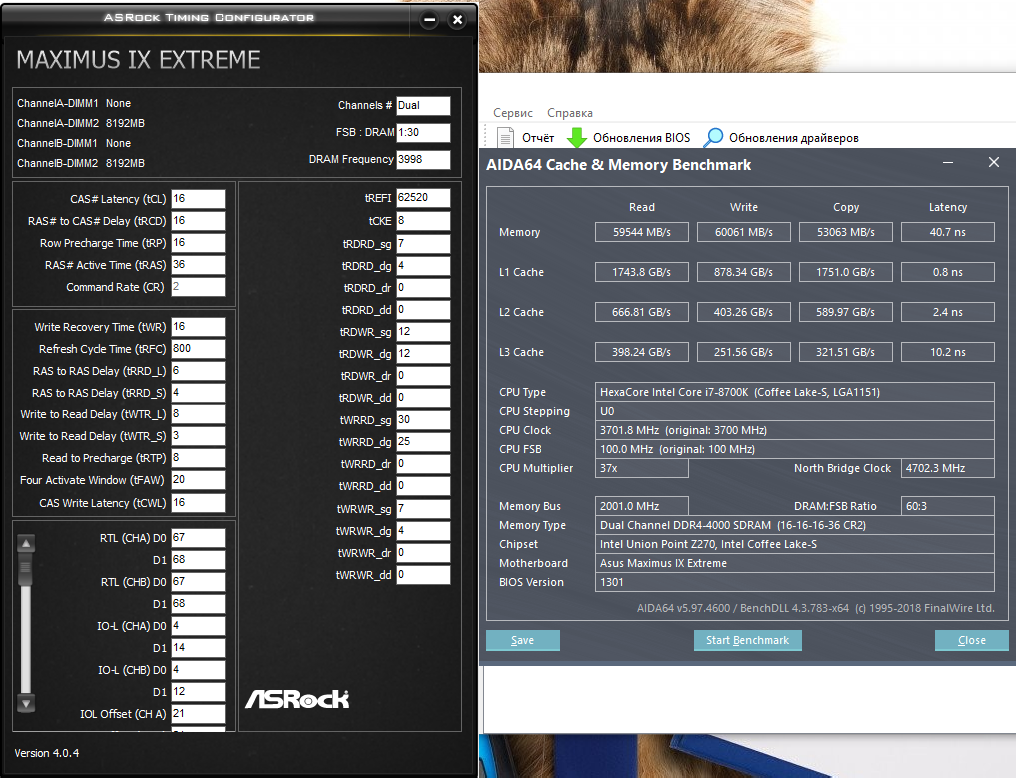The width and height of the screenshot is (1016, 778).
Task: Click the tRCD value field
Action: 198,221
